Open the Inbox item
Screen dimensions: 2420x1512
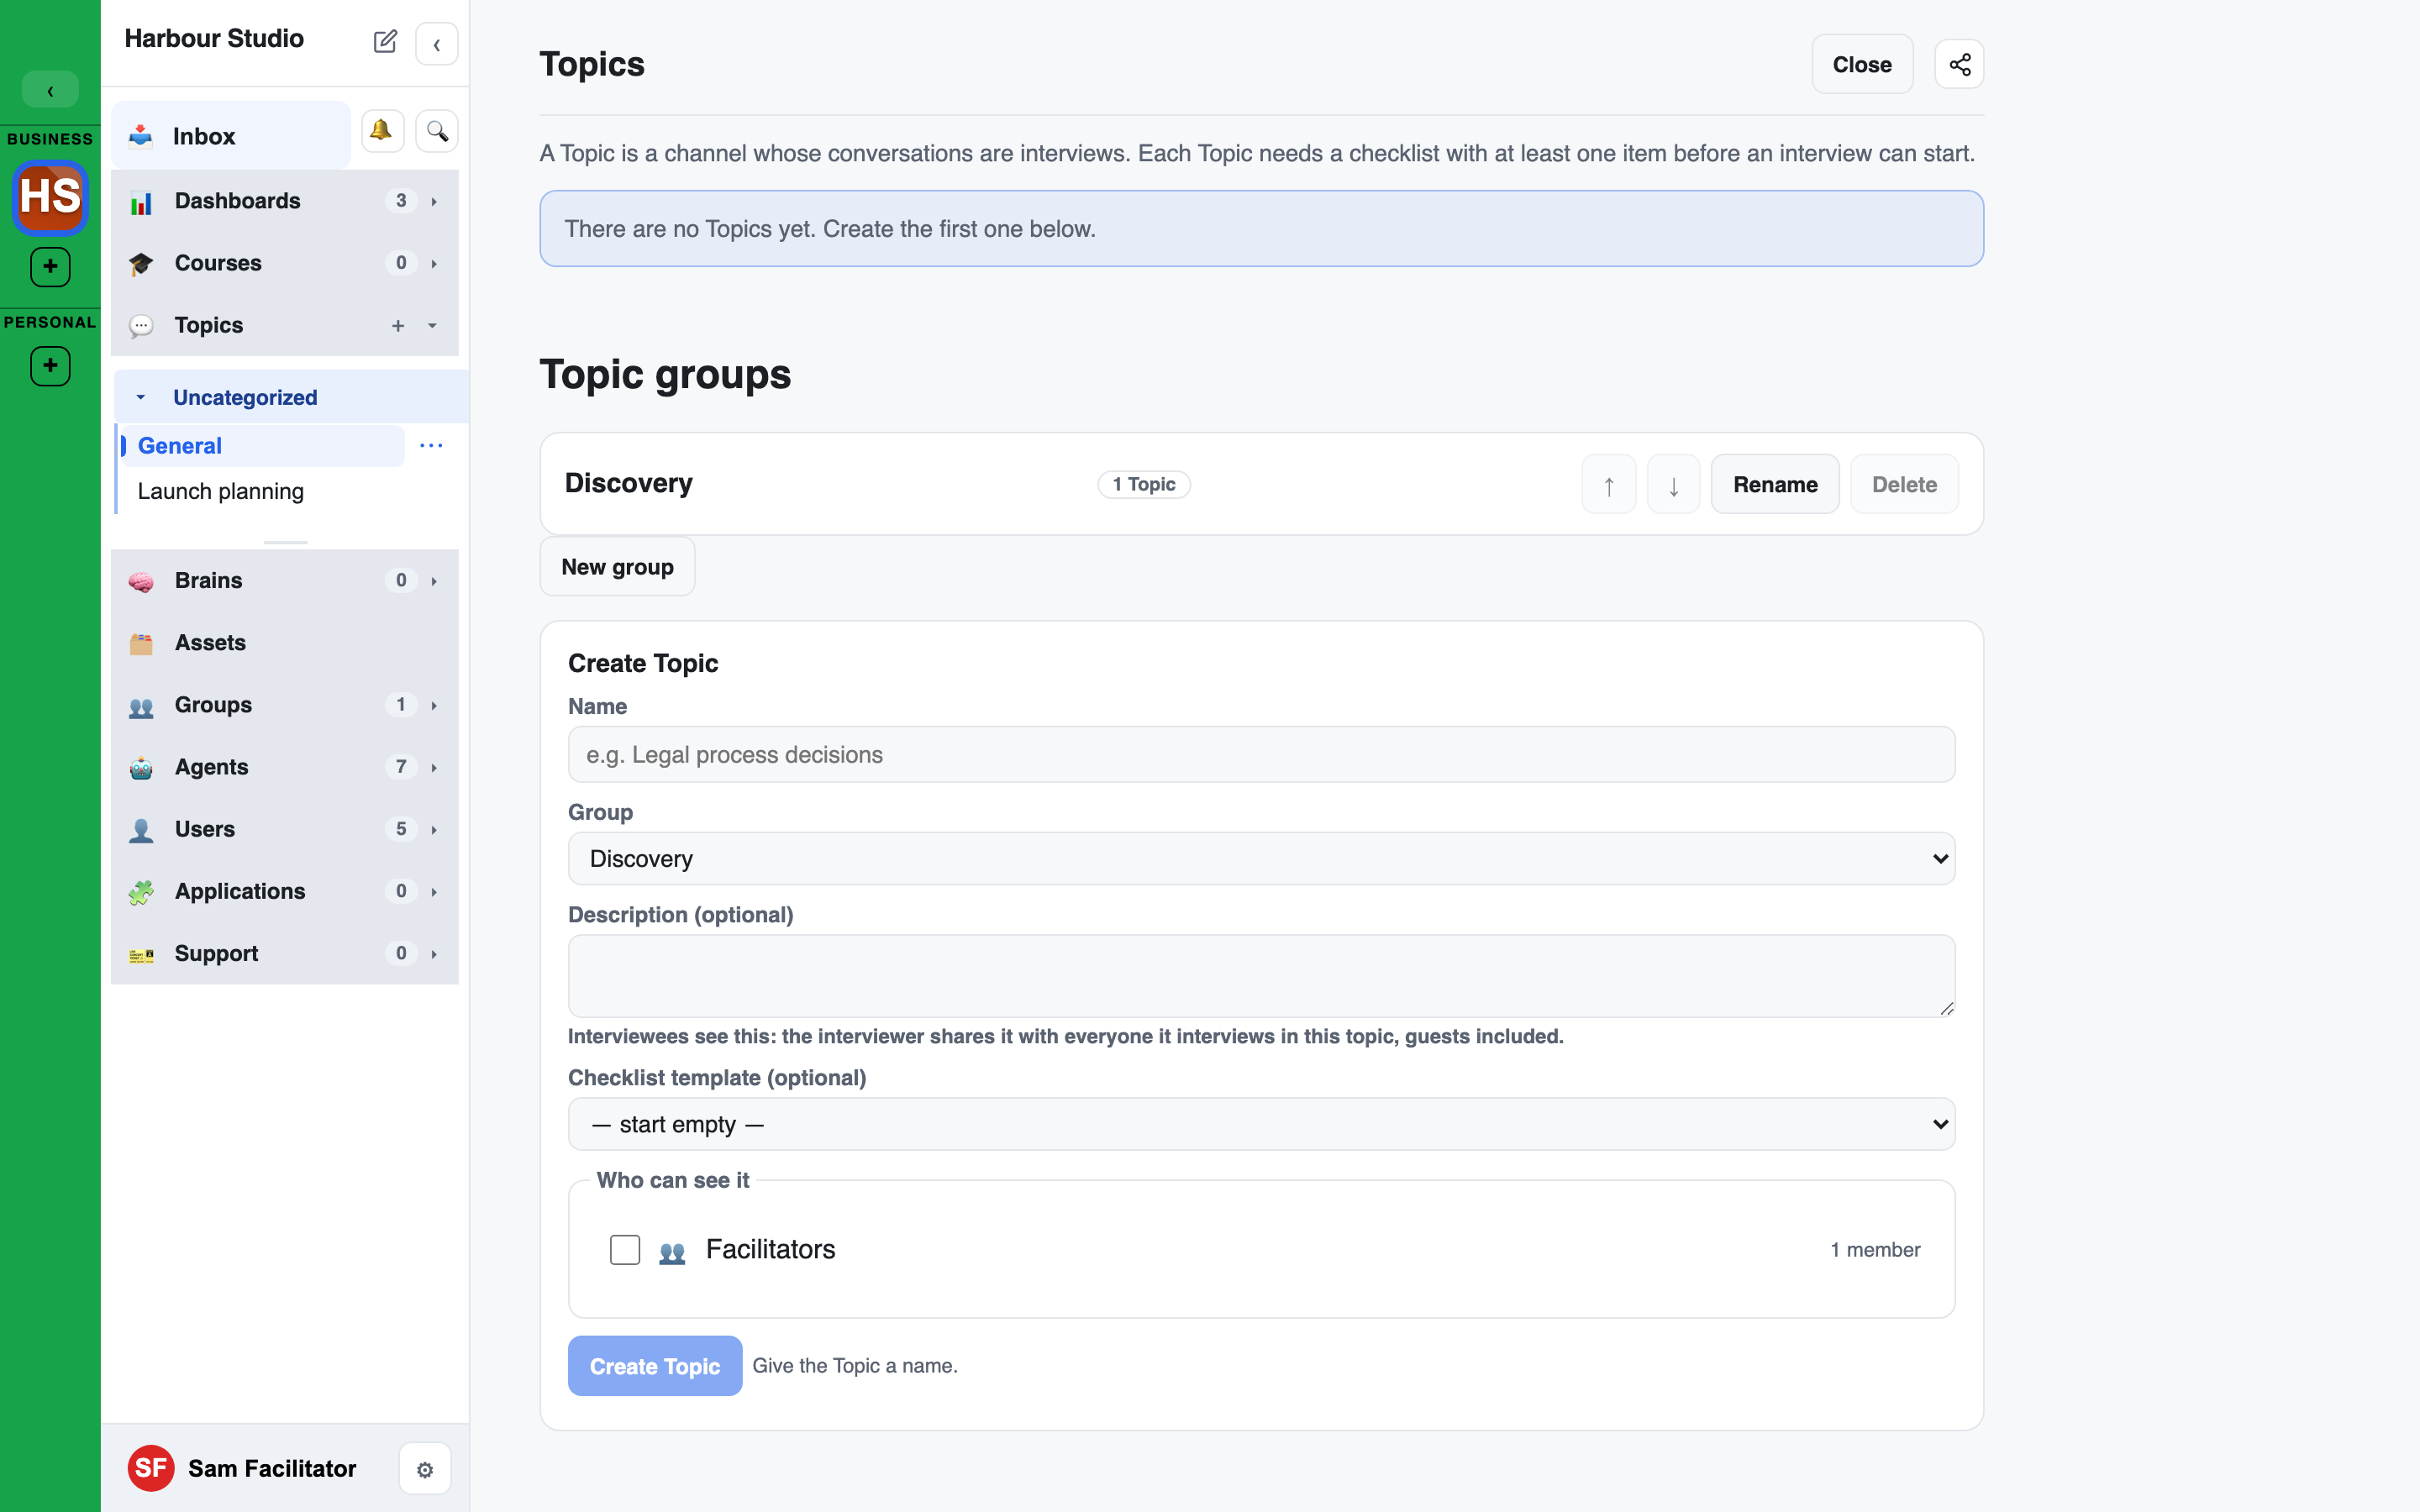[231, 135]
